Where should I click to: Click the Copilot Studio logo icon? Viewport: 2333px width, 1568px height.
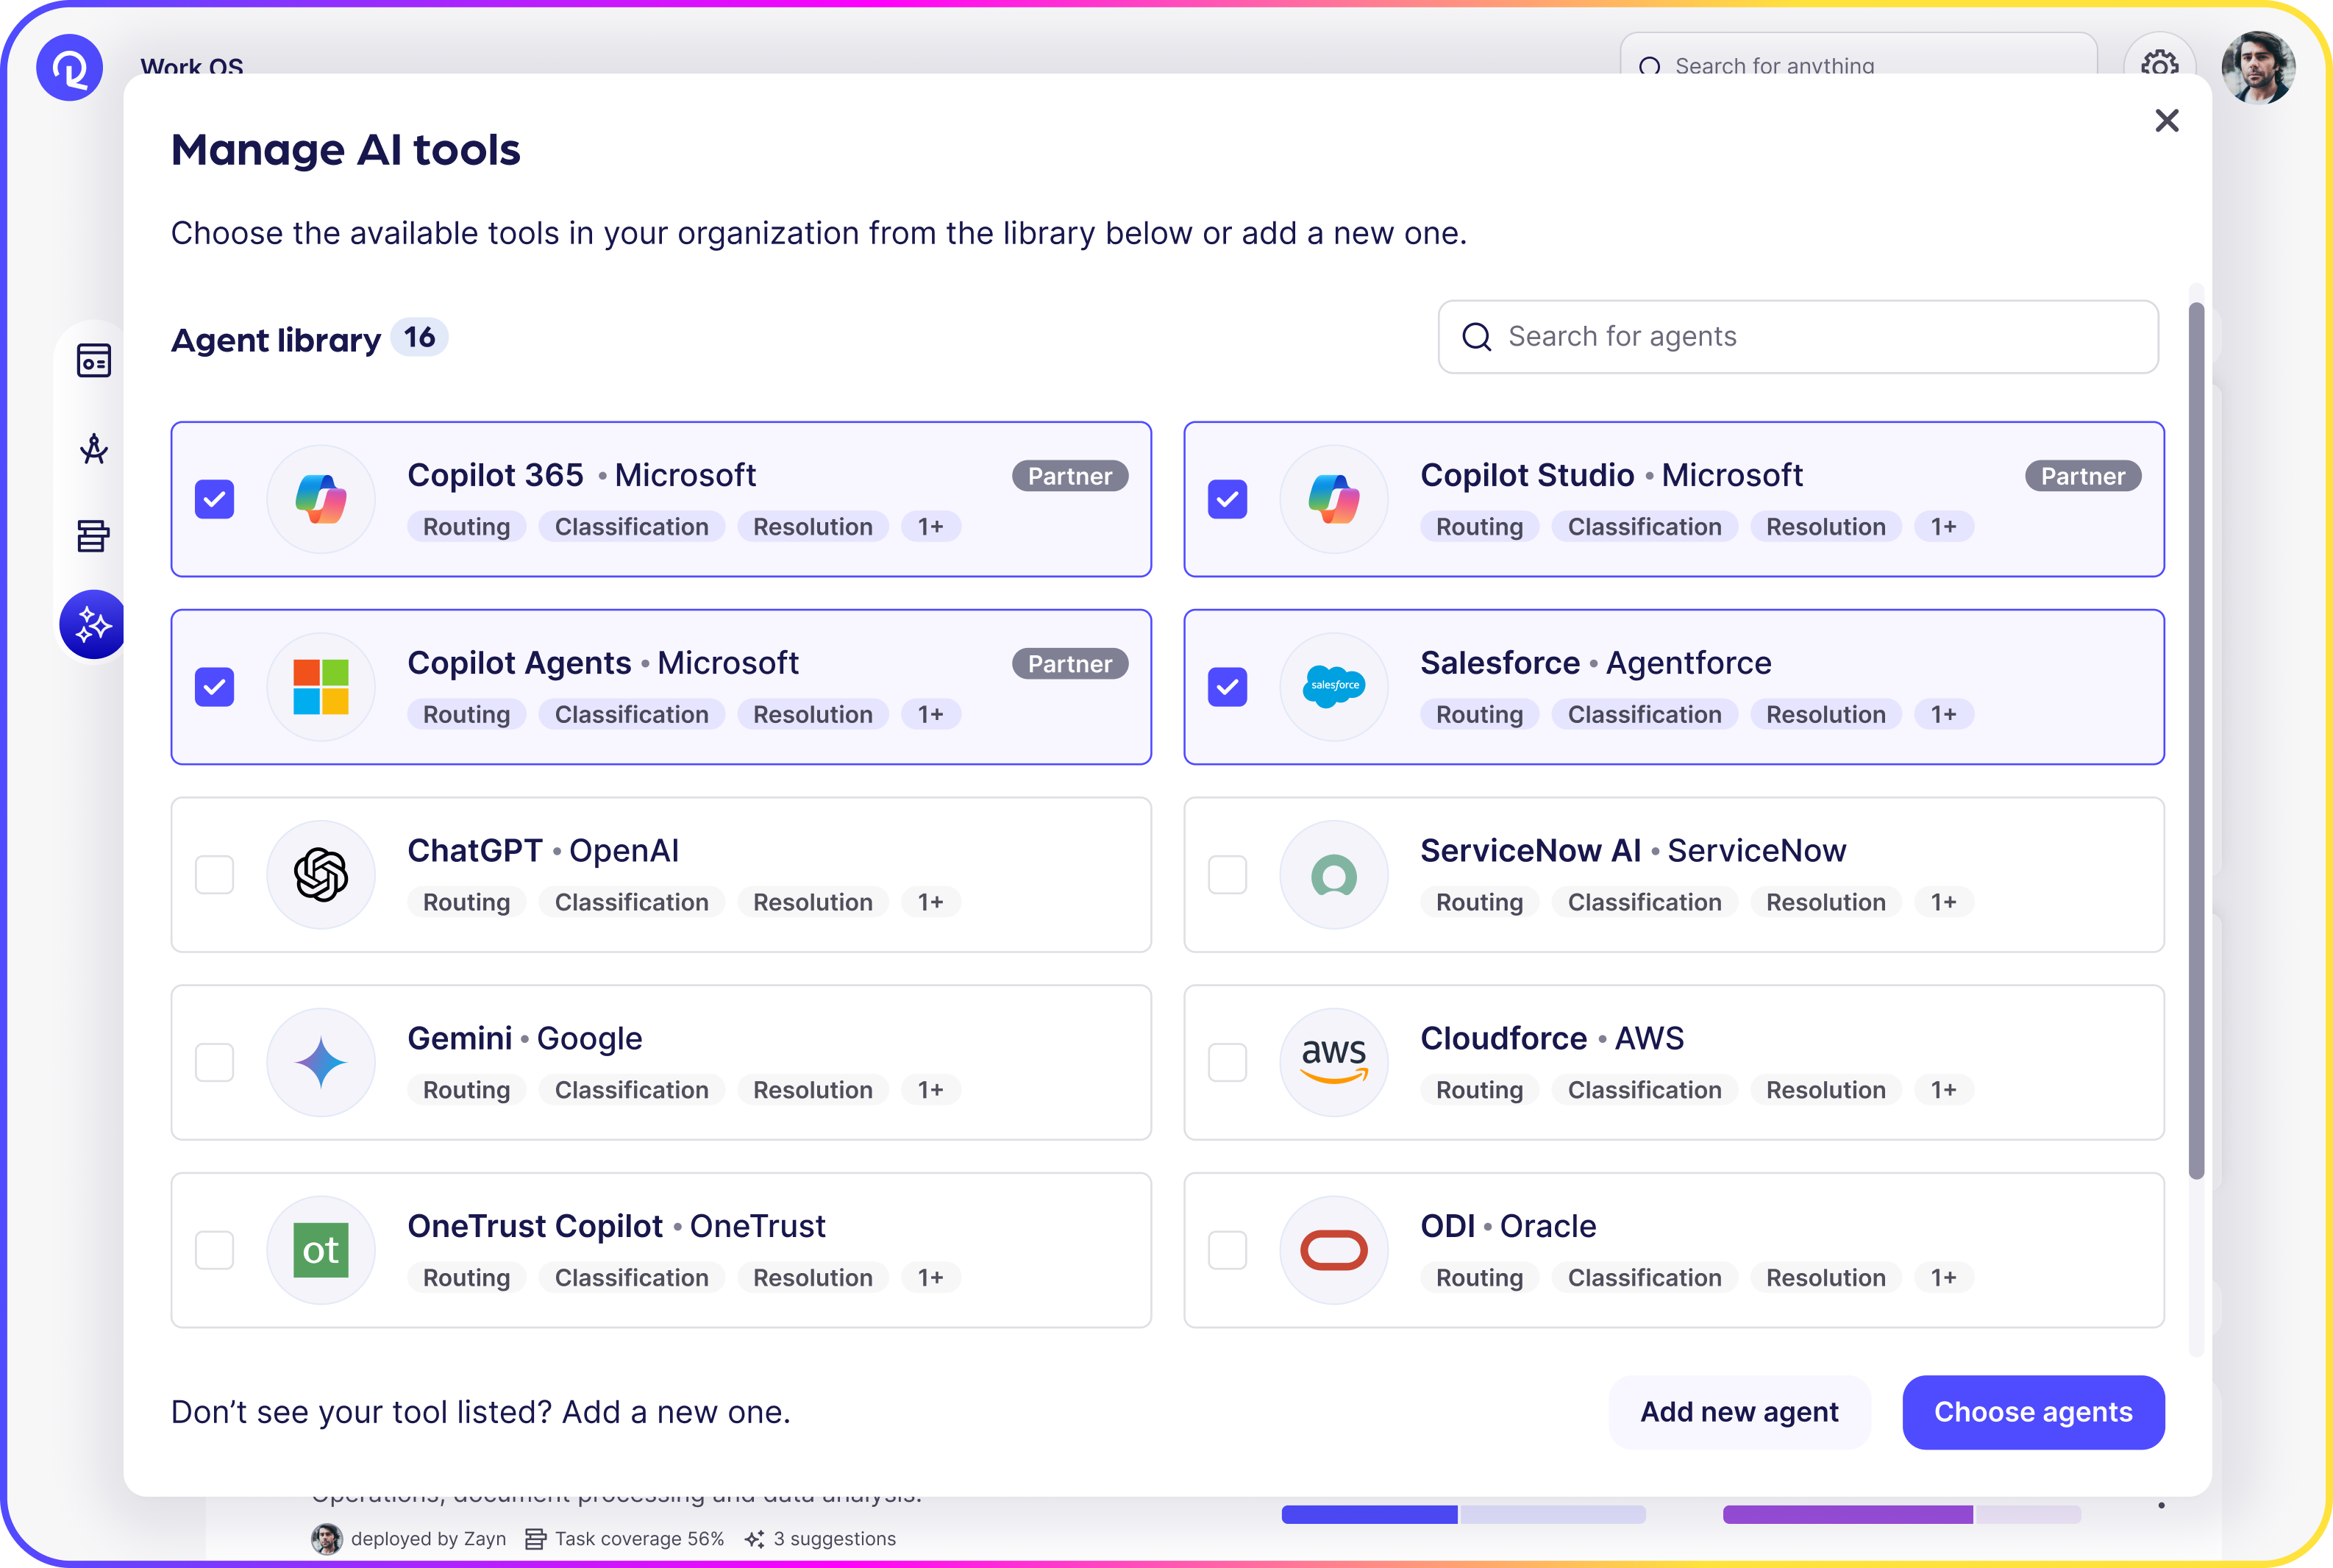pos(1334,499)
